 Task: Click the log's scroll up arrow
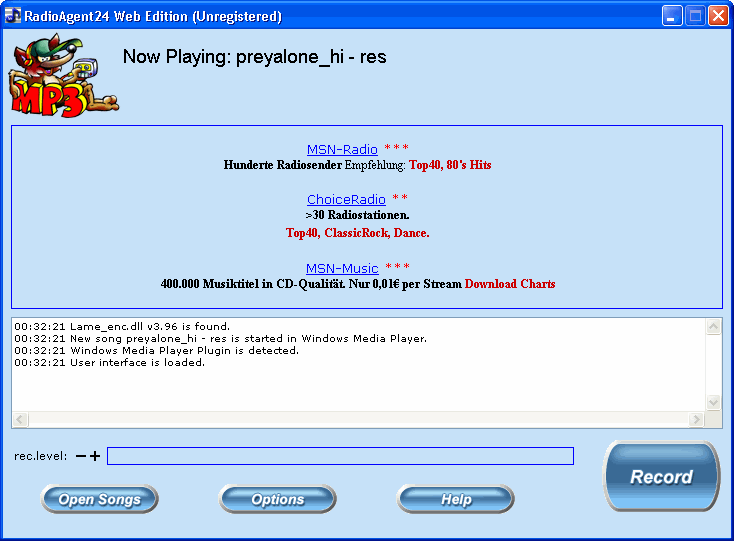pyautogui.click(x=713, y=327)
